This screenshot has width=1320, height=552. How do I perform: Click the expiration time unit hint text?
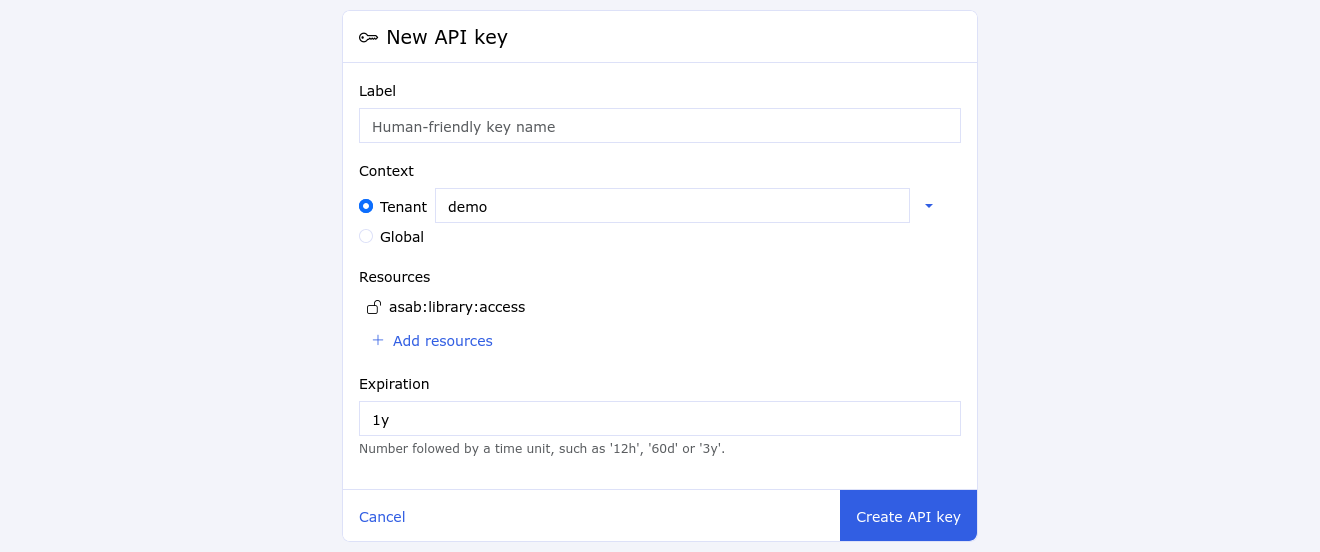[541, 449]
